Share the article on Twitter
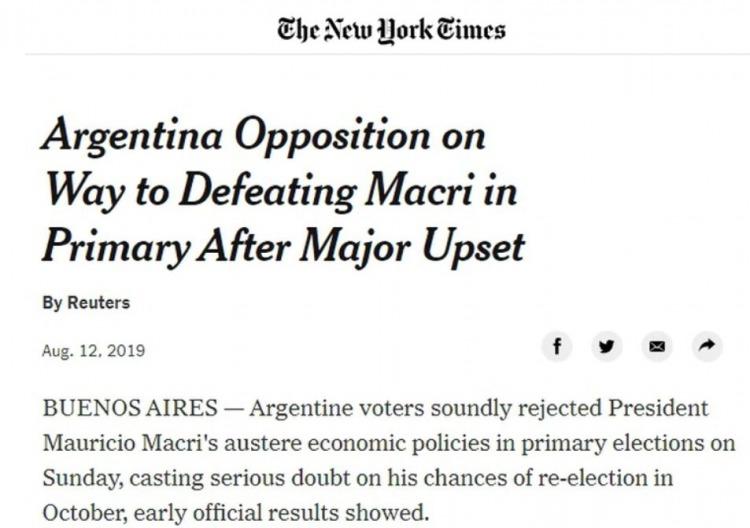The image size is (750, 528). (607, 346)
